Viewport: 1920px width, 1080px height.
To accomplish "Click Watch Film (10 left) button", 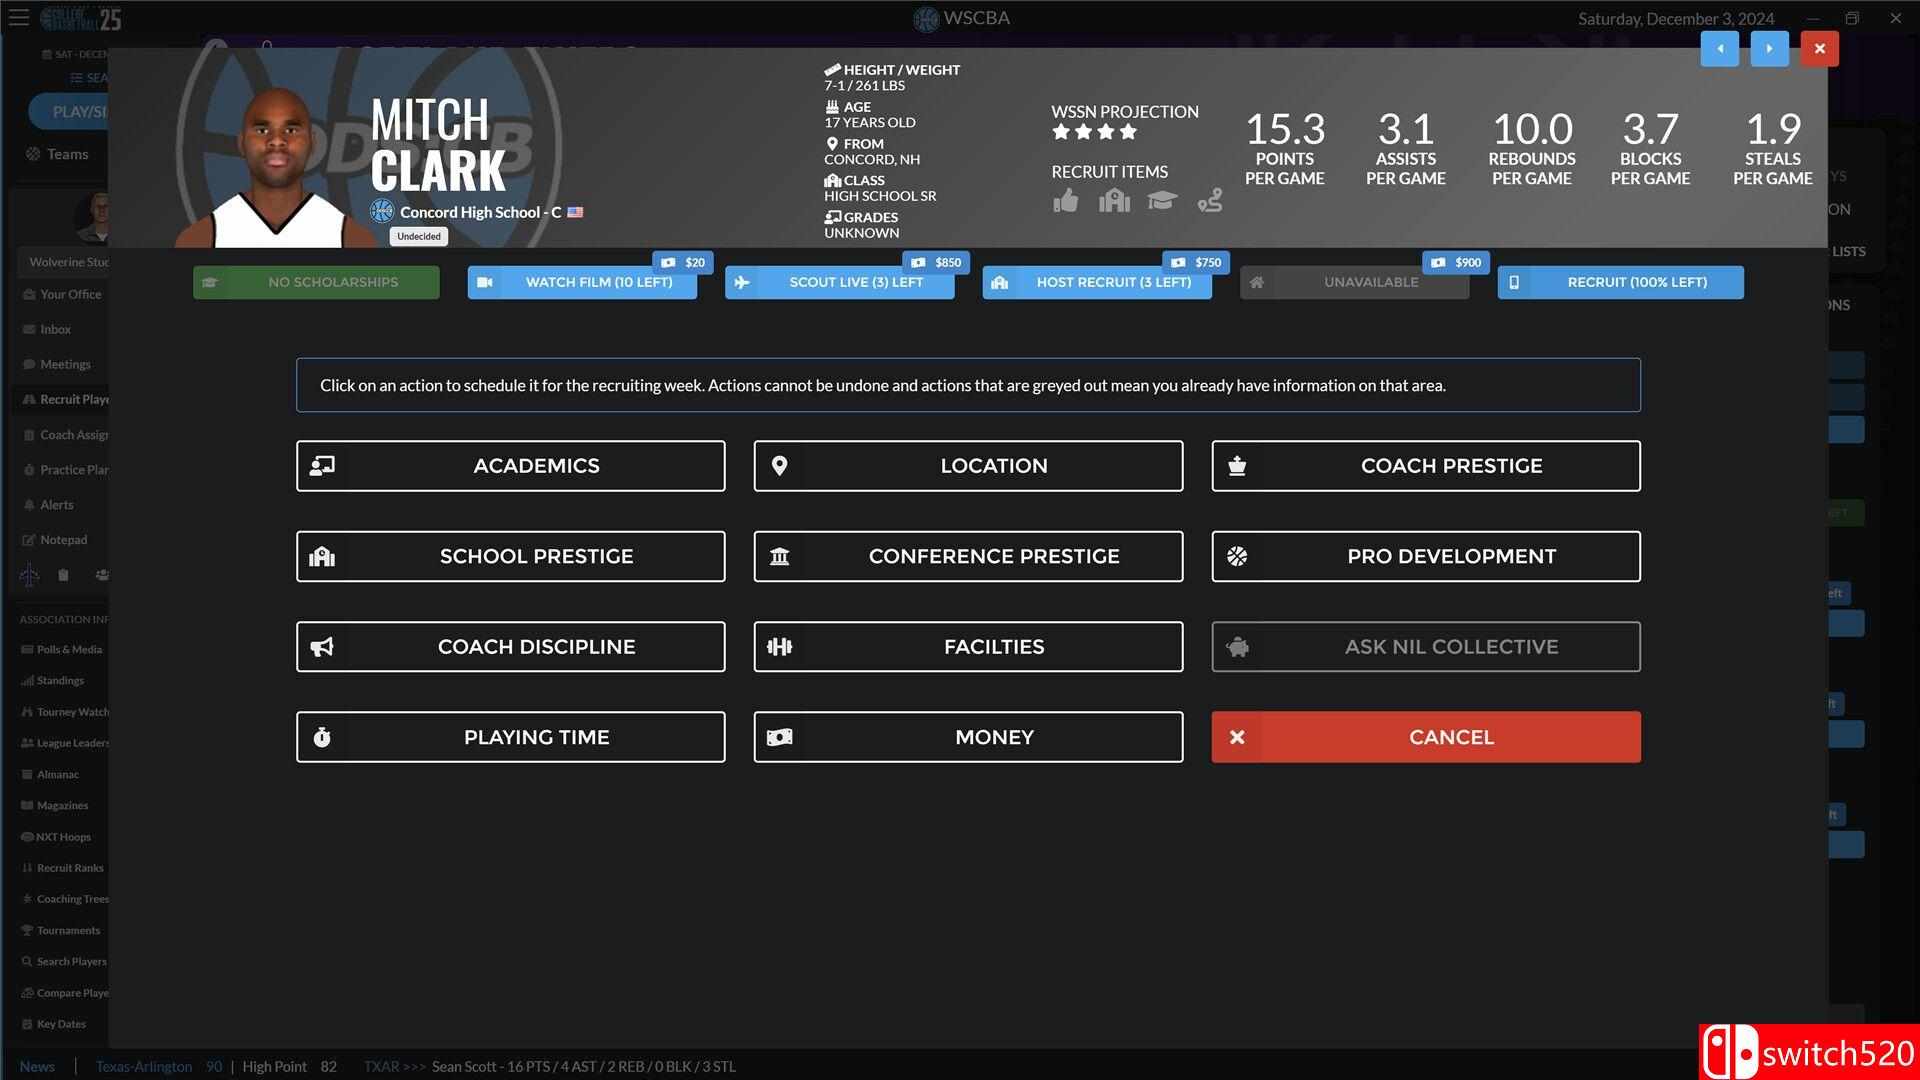I will 582,282.
